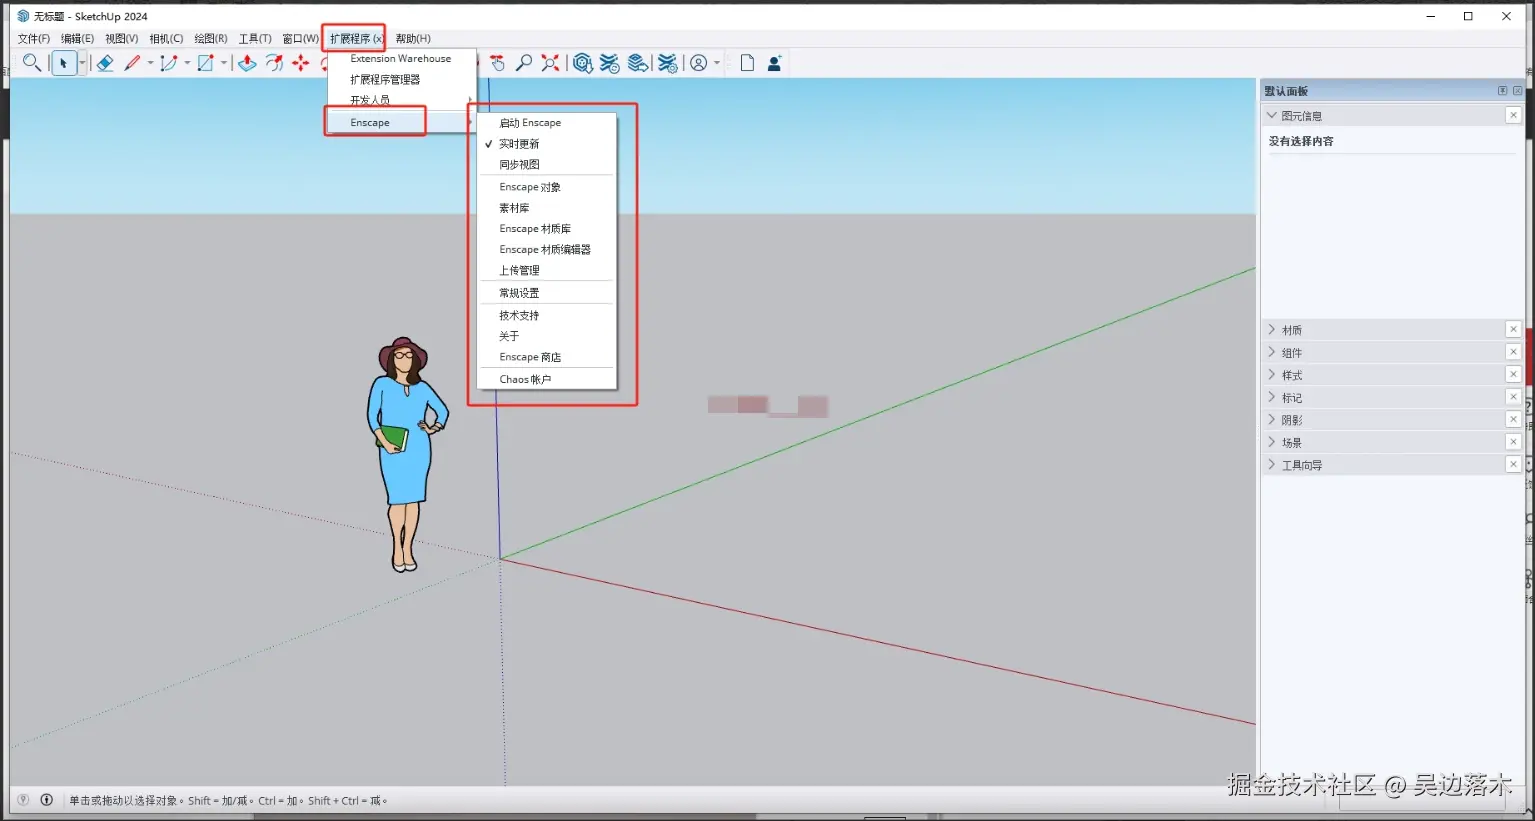This screenshot has width=1535, height=821.
Task: Open the 文件(F) menu
Action: [x=33, y=39]
